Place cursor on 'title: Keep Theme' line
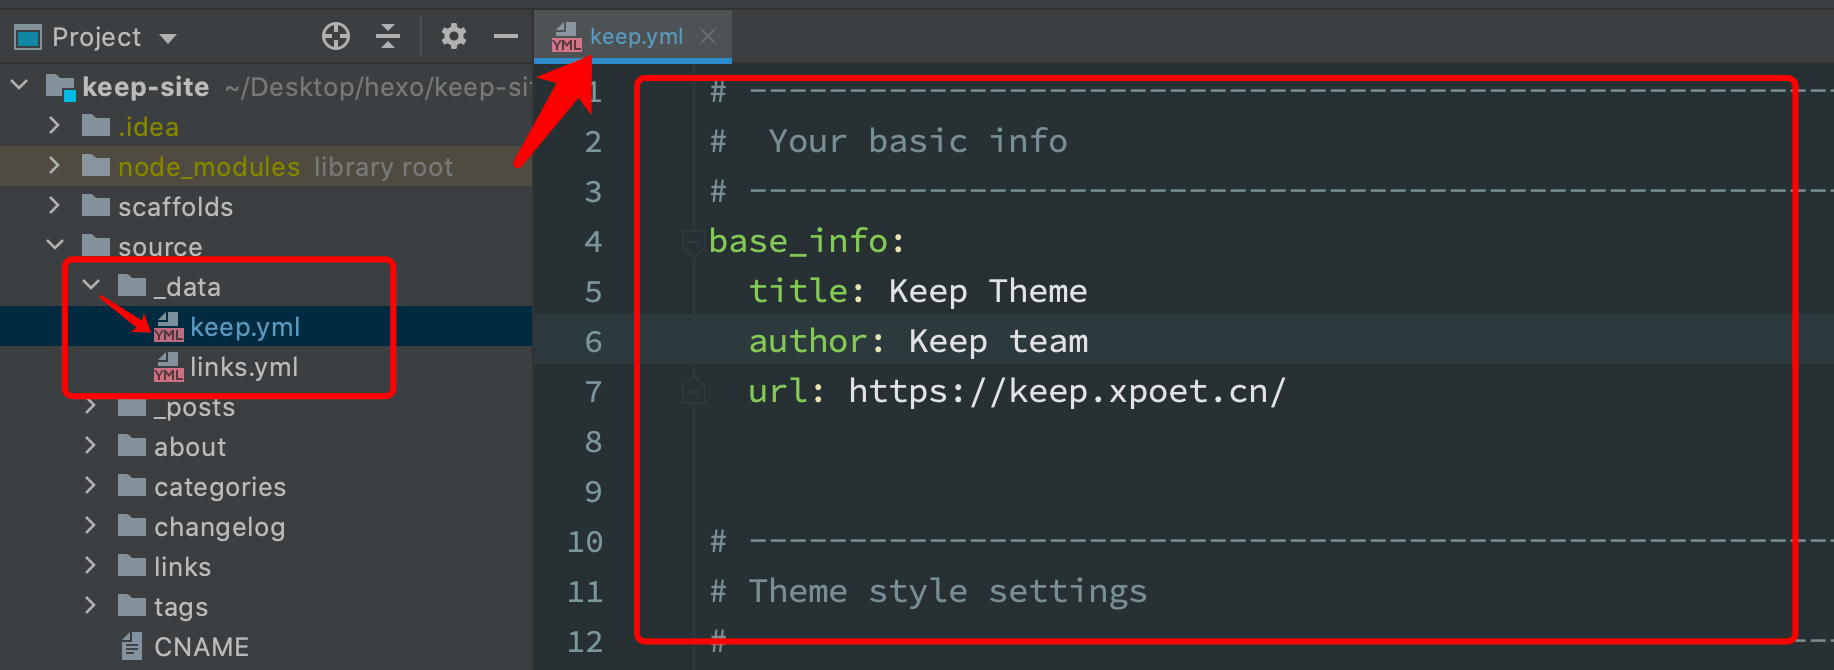 [x=918, y=291]
